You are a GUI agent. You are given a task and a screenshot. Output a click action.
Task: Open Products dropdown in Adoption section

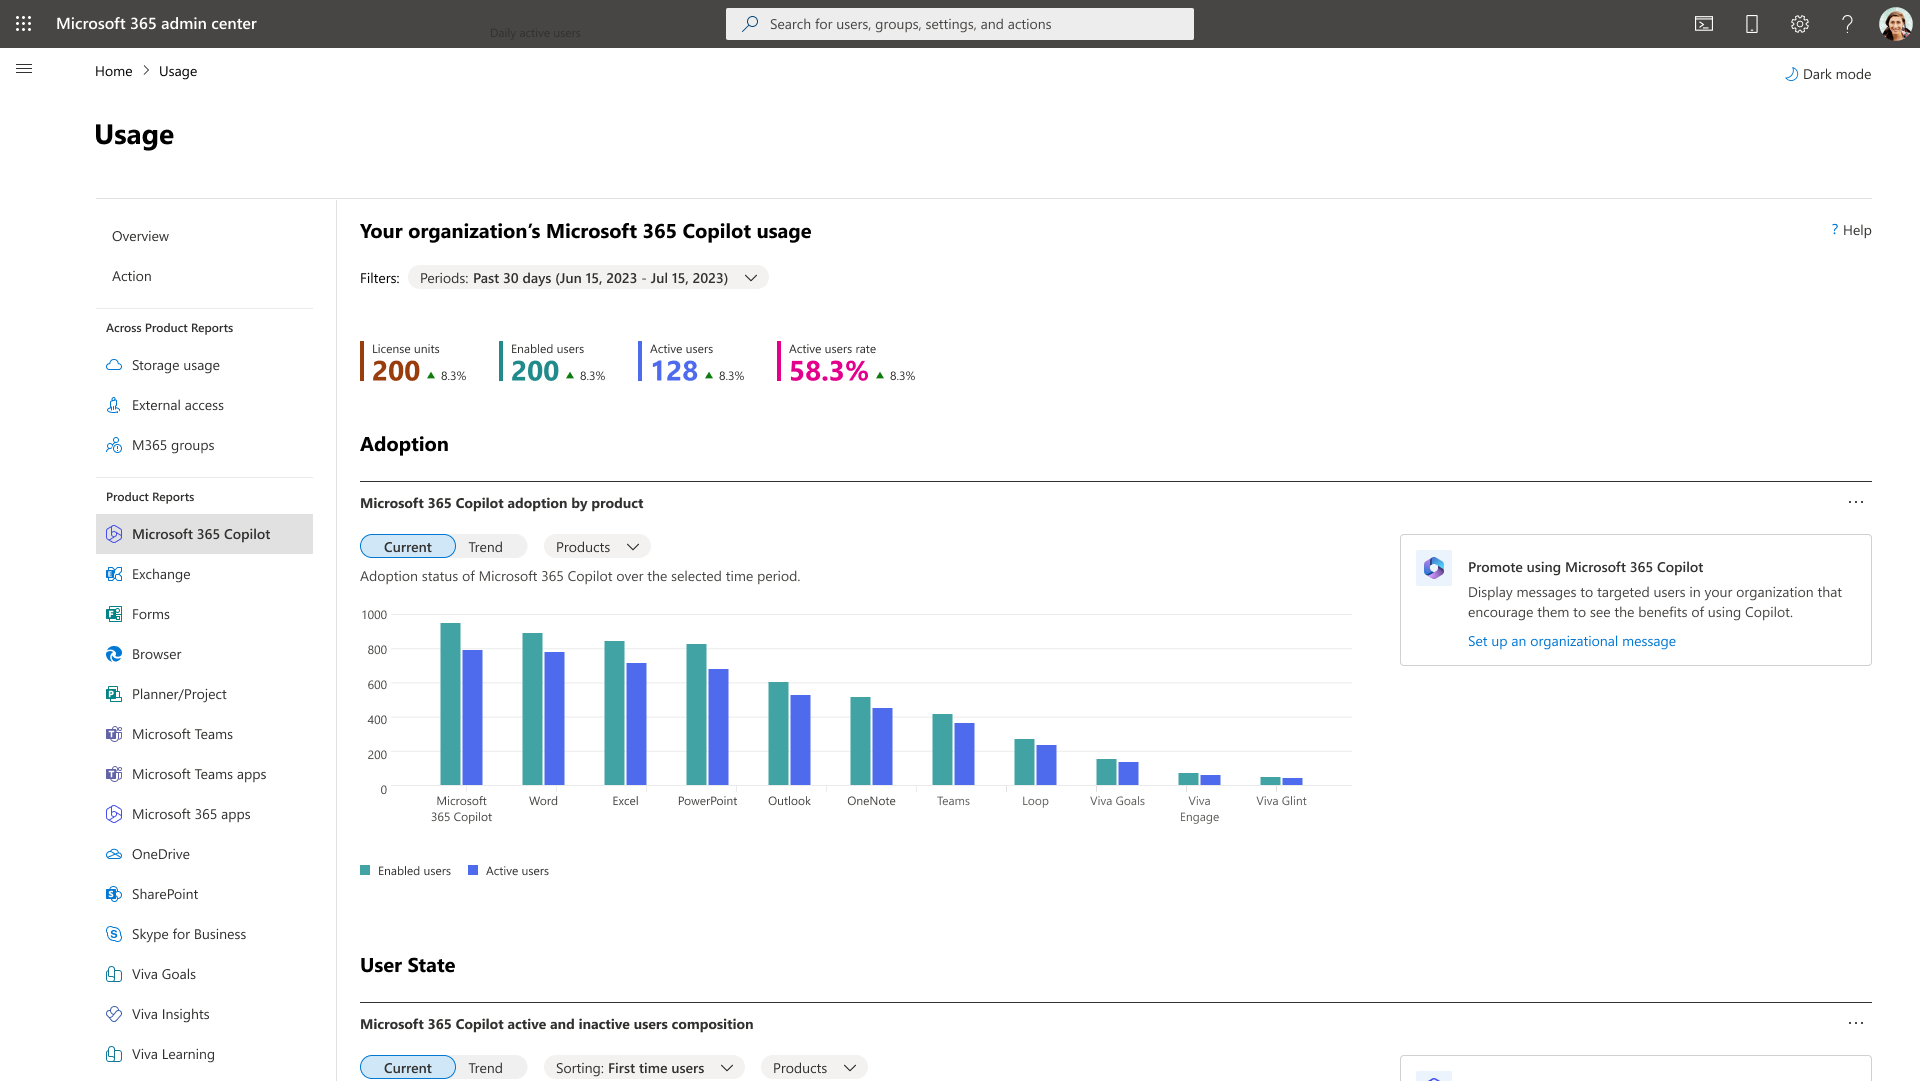[597, 547]
